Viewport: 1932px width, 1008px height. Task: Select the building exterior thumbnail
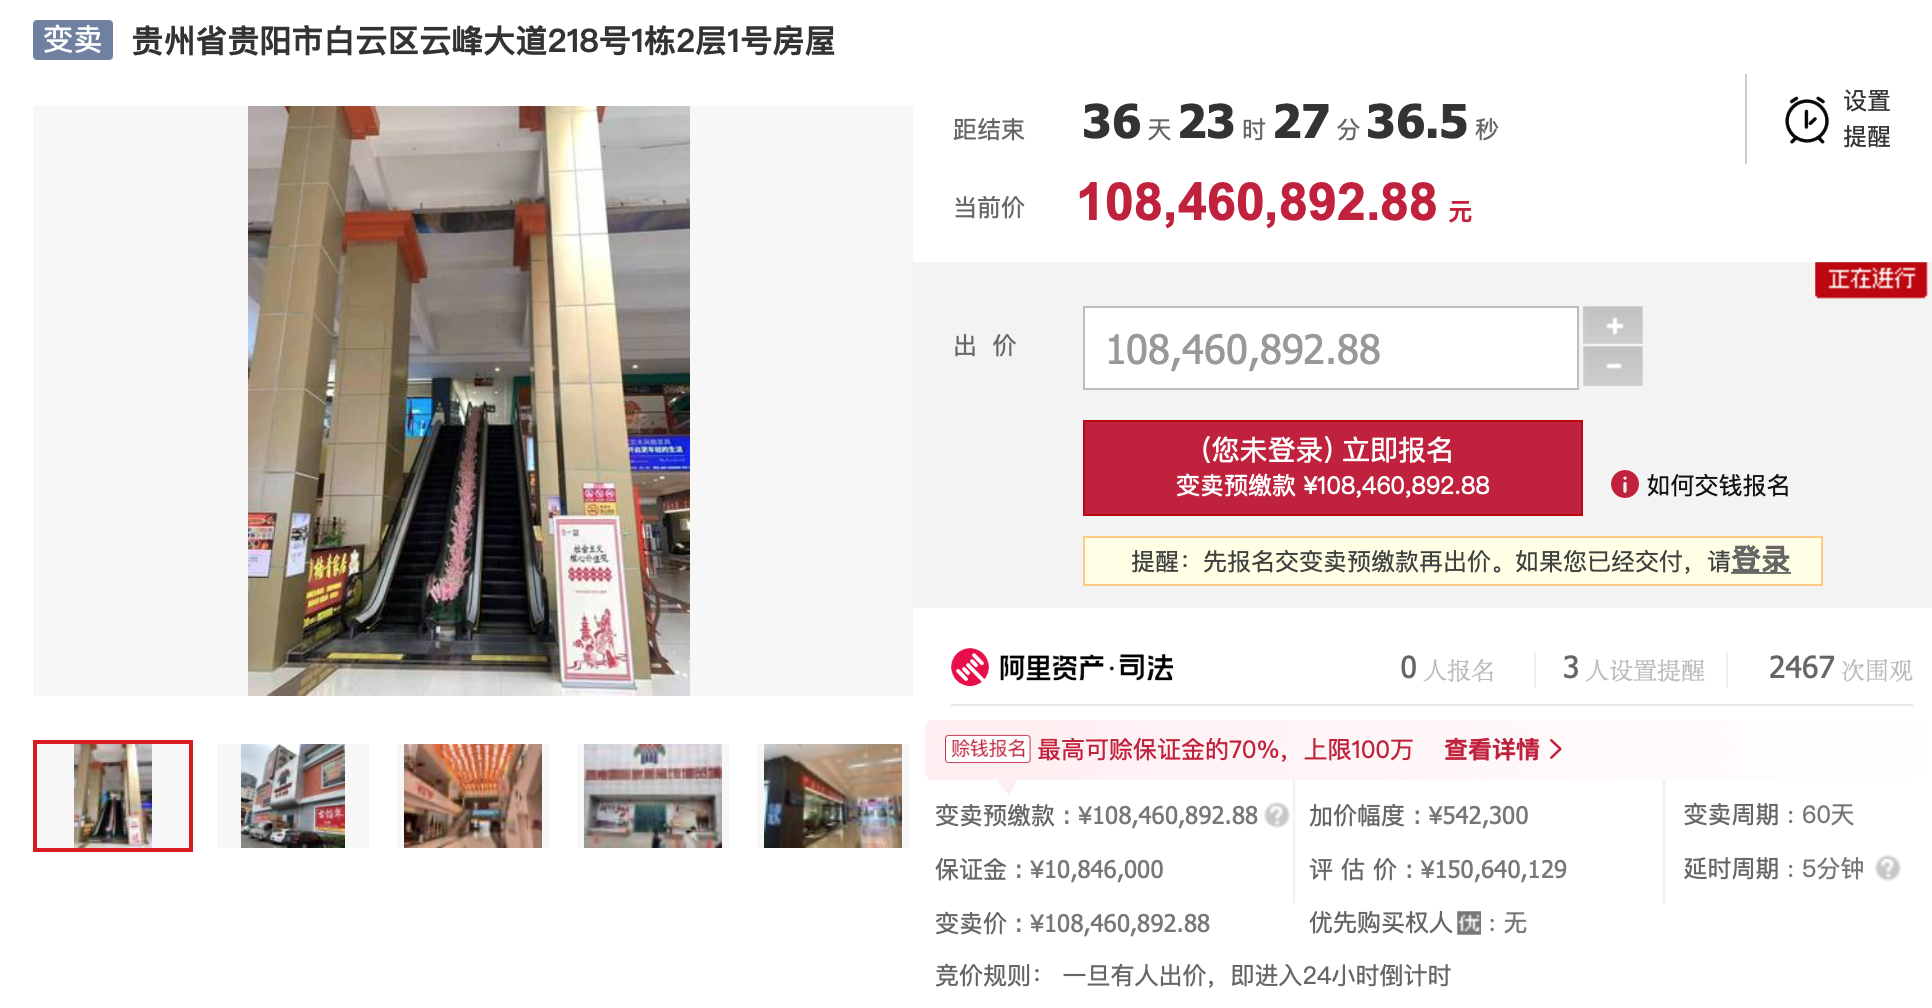(x=293, y=796)
